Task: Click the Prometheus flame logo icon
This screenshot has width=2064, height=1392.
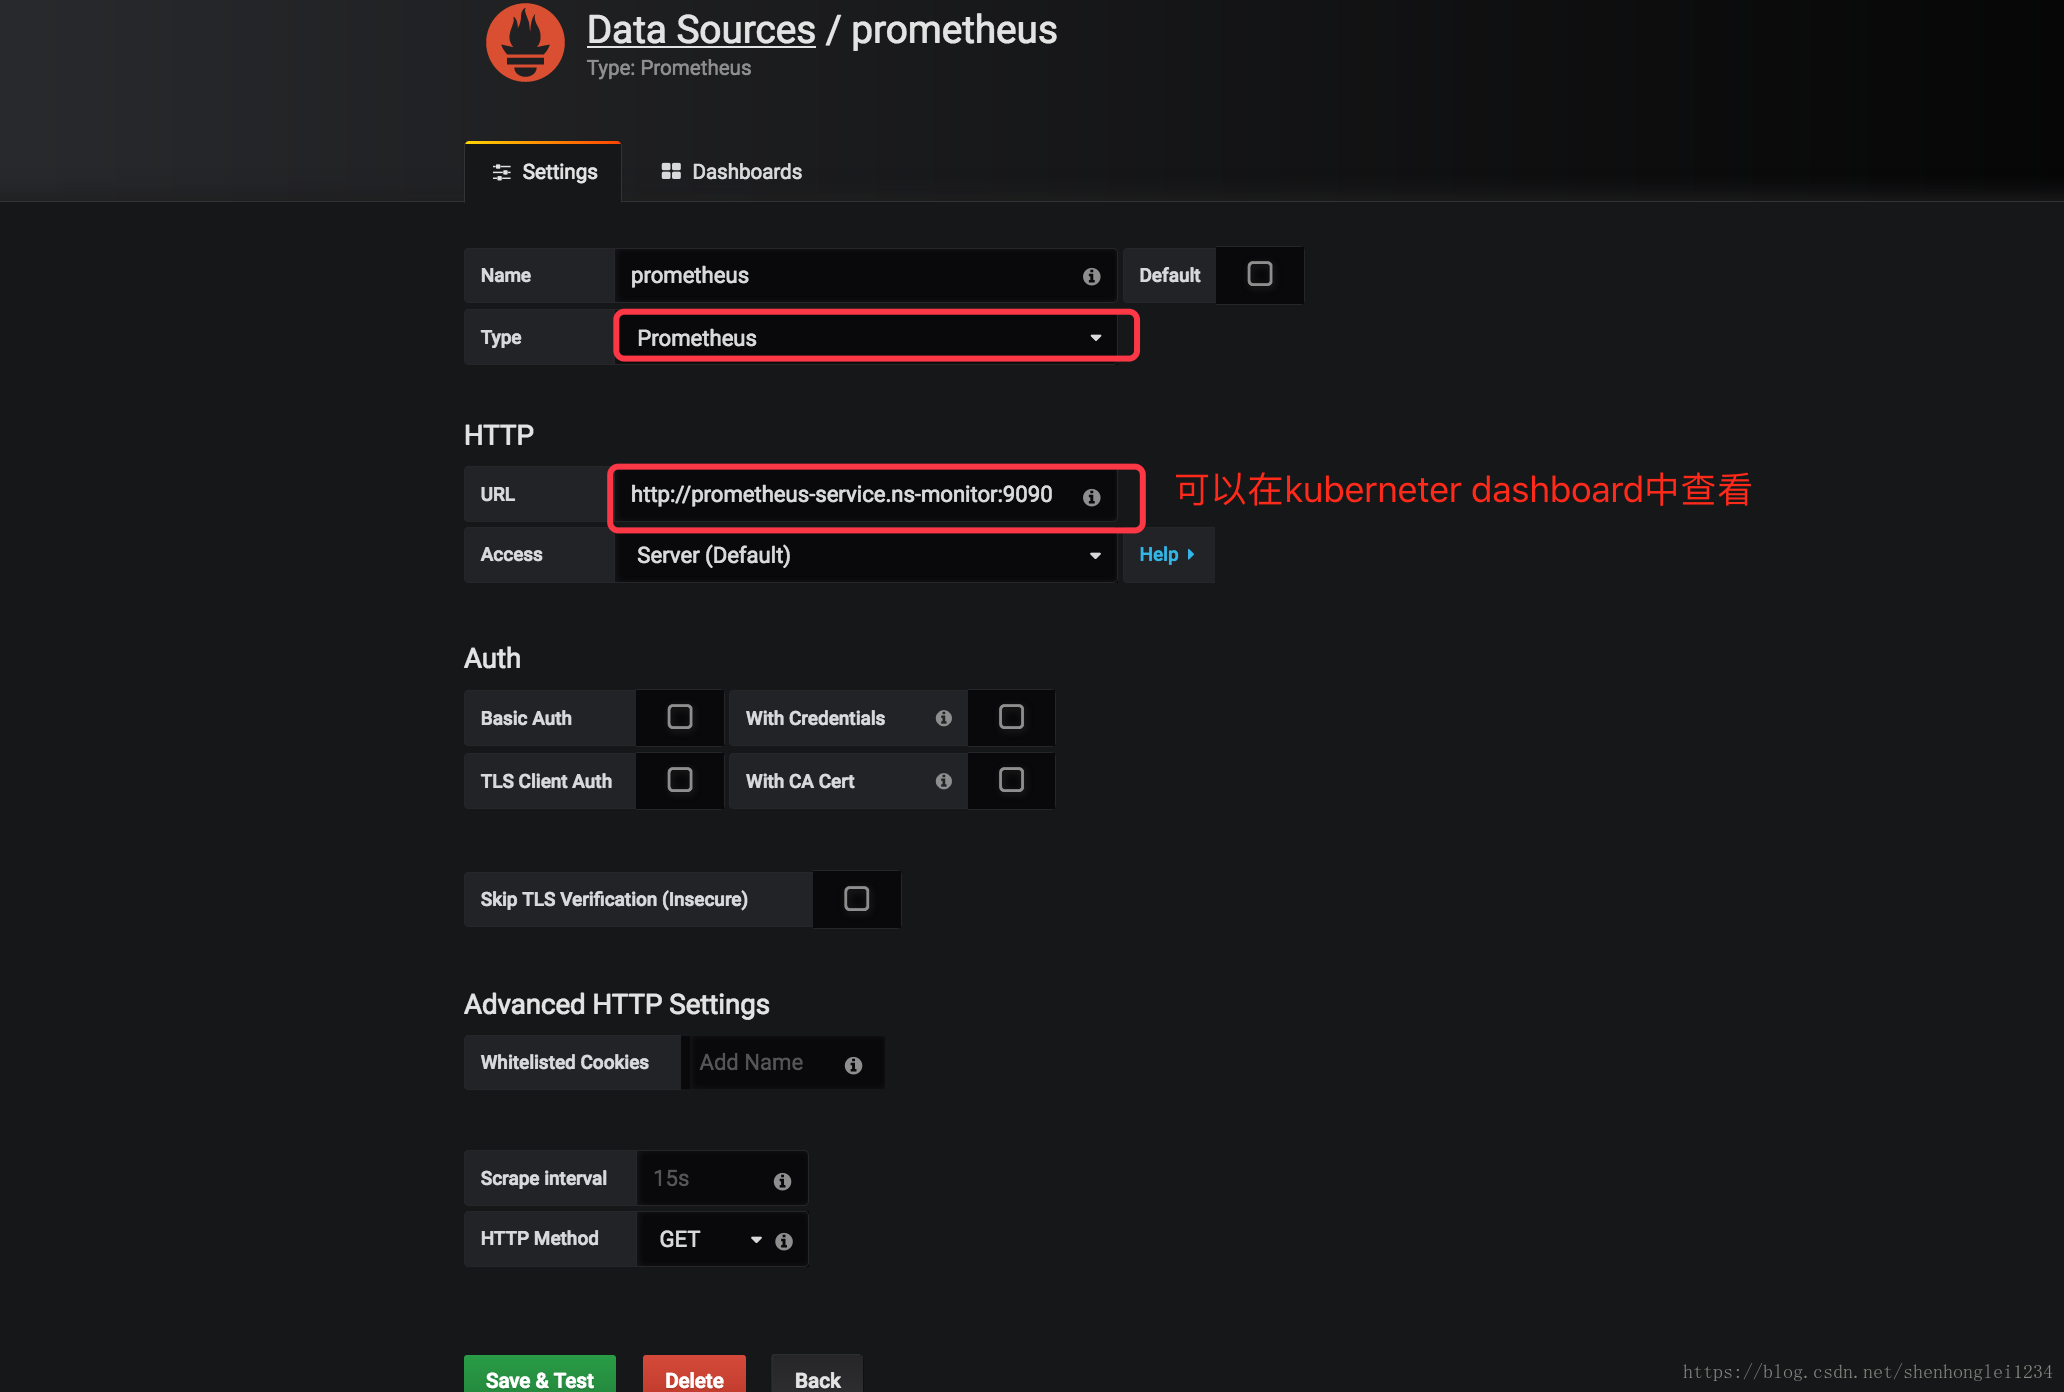Action: click(525, 43)
